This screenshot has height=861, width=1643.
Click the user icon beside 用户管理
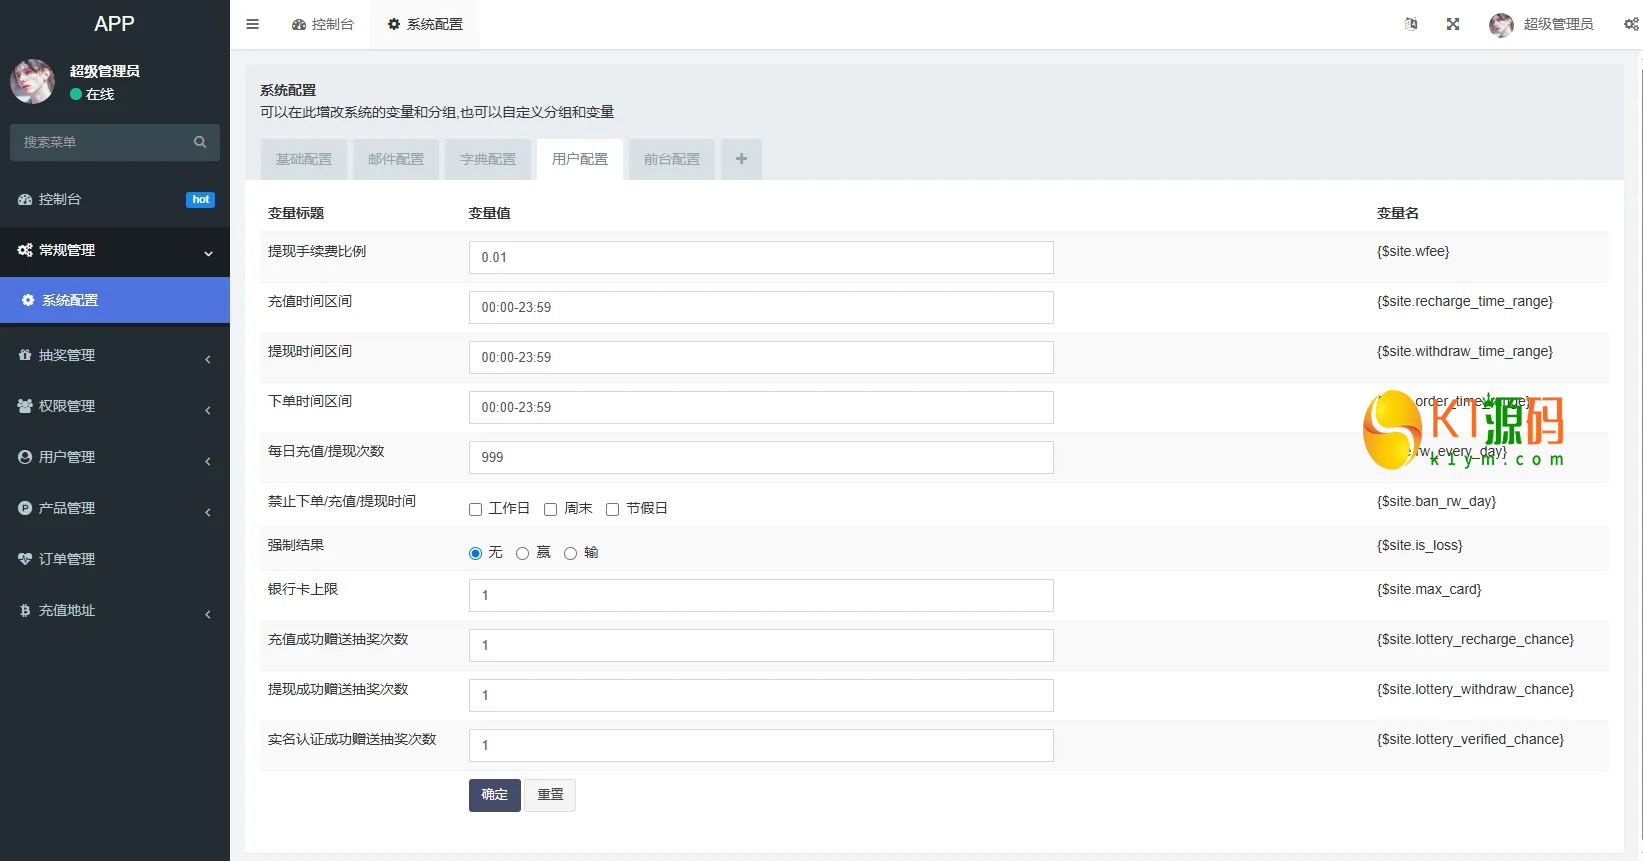point(25,457)
